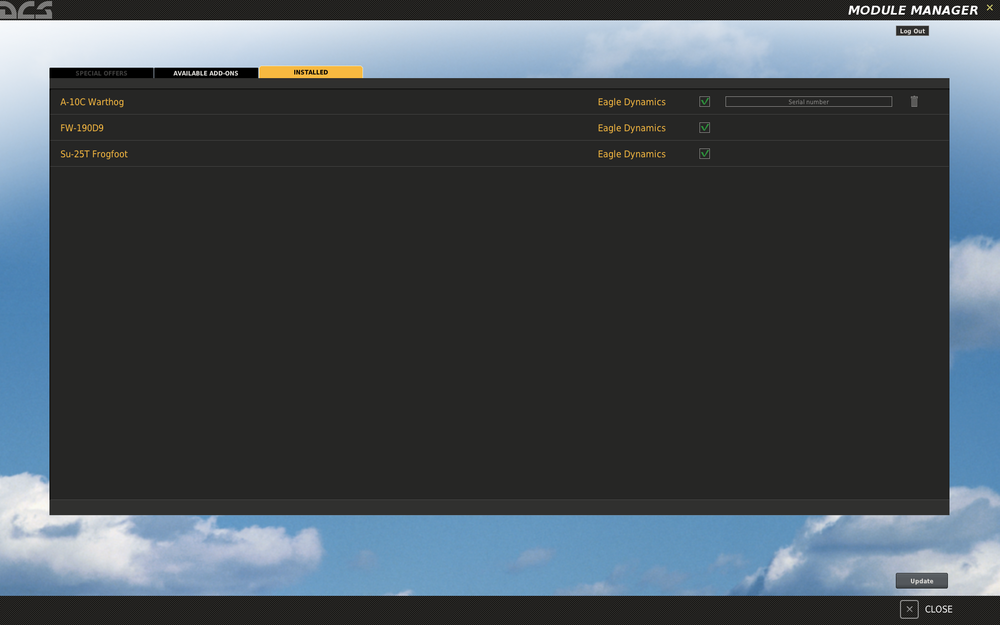The height and width of the screenshot is (625, 1000).
Task: Click Eagle Dynamics in the FW-190D9 row
Action: 631,128
